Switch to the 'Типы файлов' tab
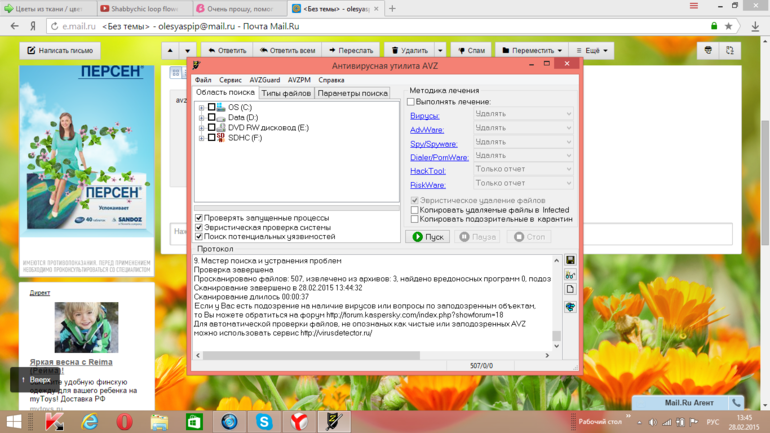The image size is (770, 433). (286, 93)
